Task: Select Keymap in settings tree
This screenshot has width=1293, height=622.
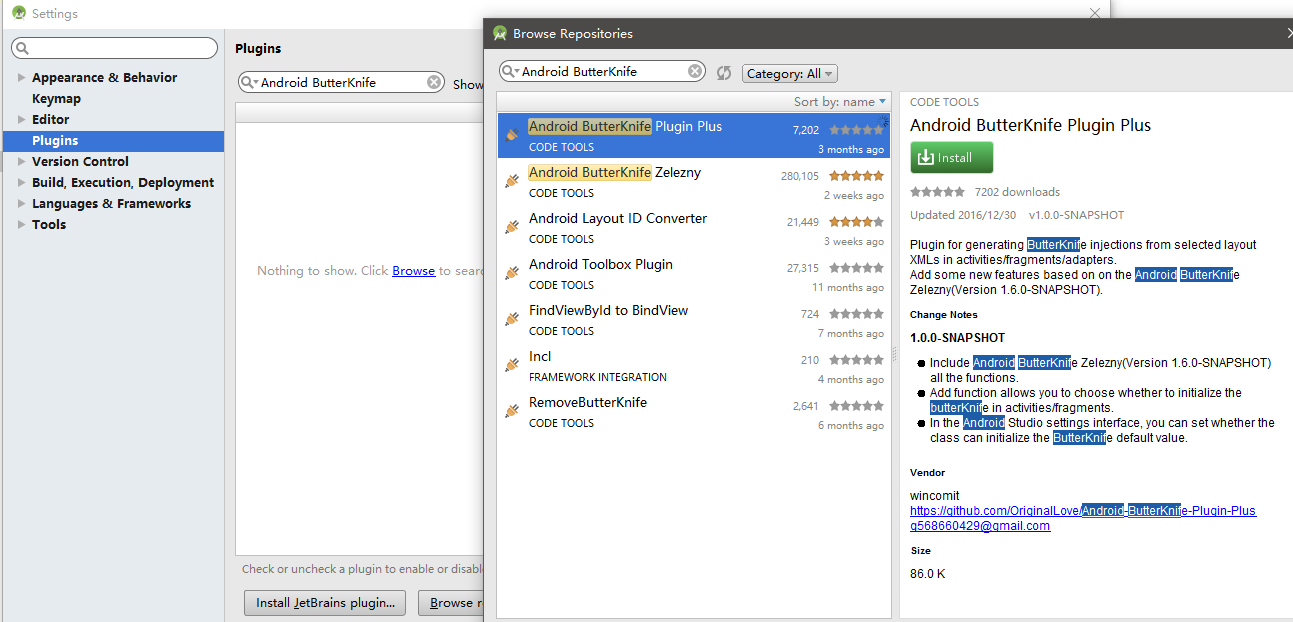Action: (x=56, y=98)
